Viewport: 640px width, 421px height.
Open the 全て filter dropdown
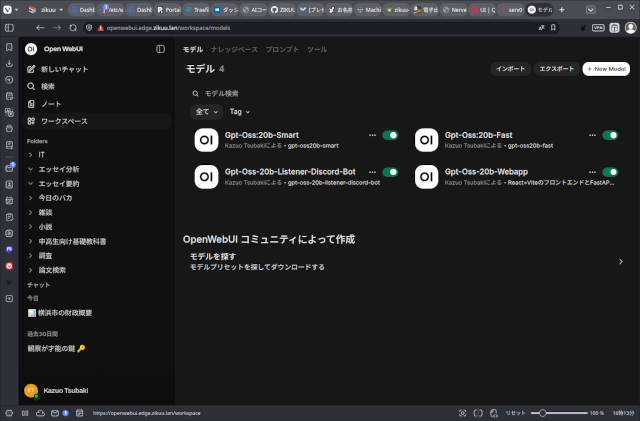click(206, 112)
